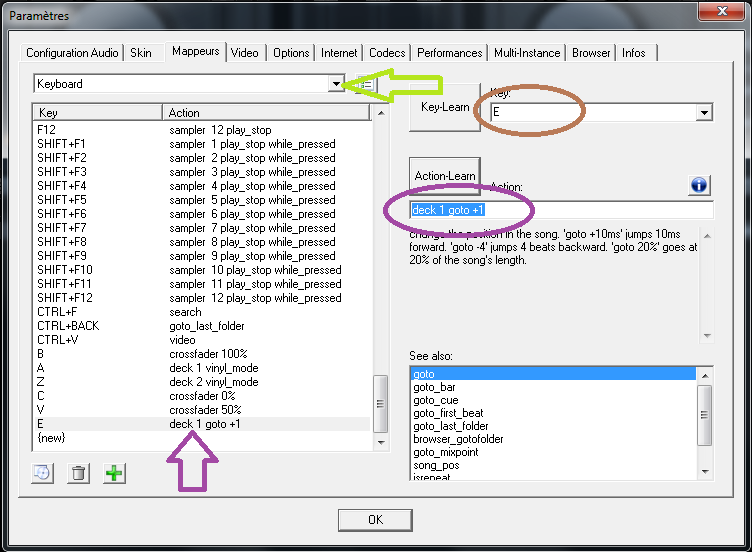Go to the Video tab
This screenshot has height=552, width=752.
tap(245, 53)
